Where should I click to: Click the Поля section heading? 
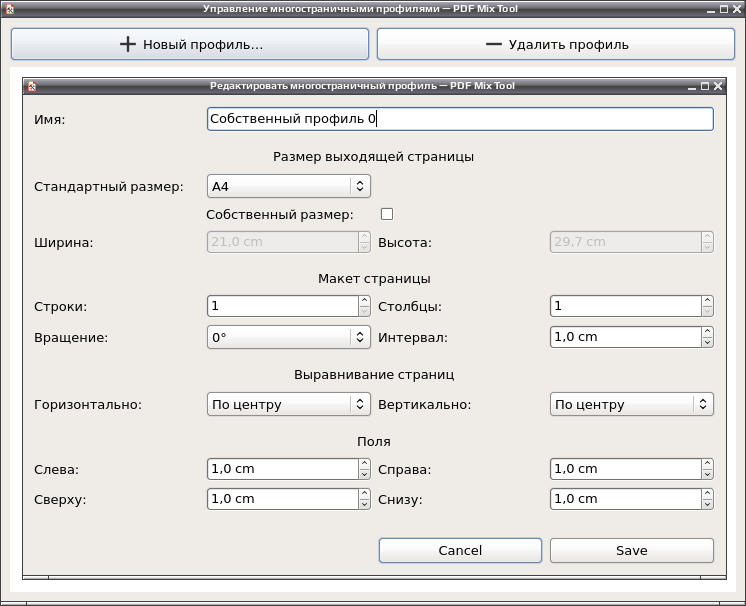pyautogui.click(x=374, y=441)
